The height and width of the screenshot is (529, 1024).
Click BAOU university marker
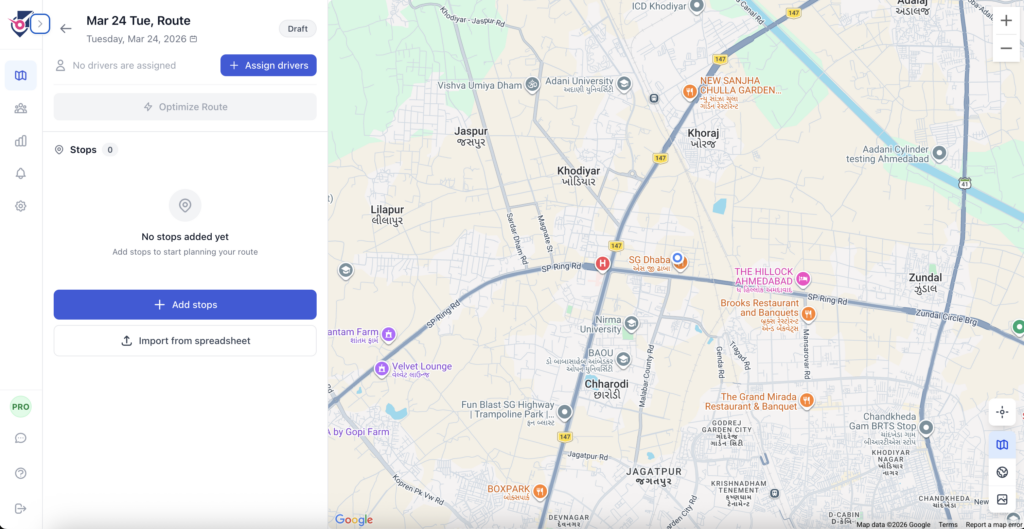pos(624,359)
